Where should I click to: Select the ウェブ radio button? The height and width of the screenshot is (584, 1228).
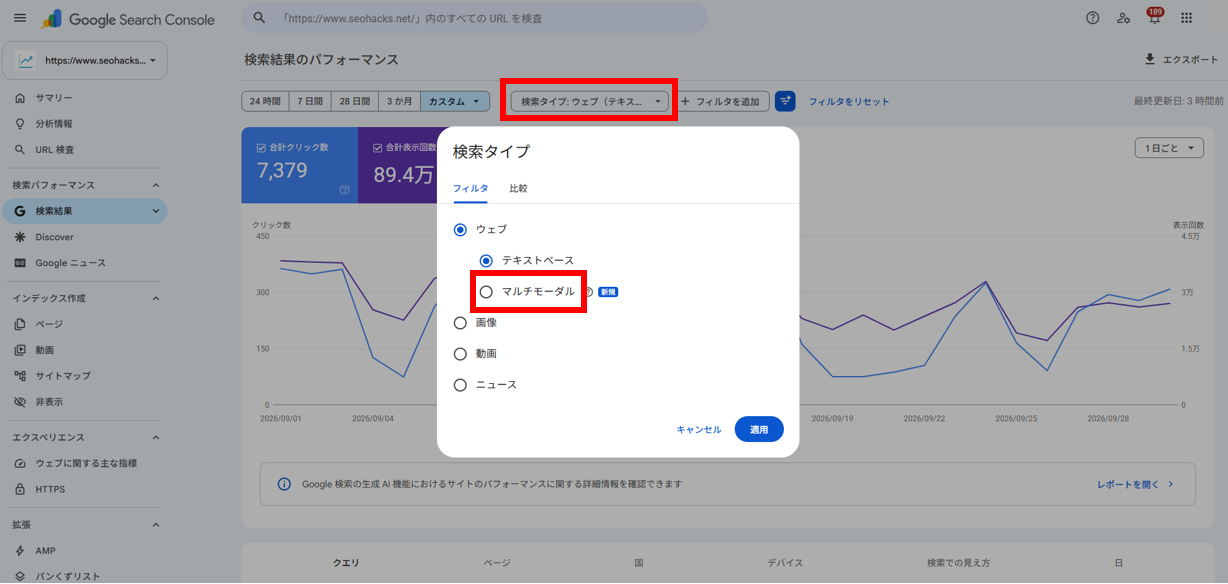[460, 230]
